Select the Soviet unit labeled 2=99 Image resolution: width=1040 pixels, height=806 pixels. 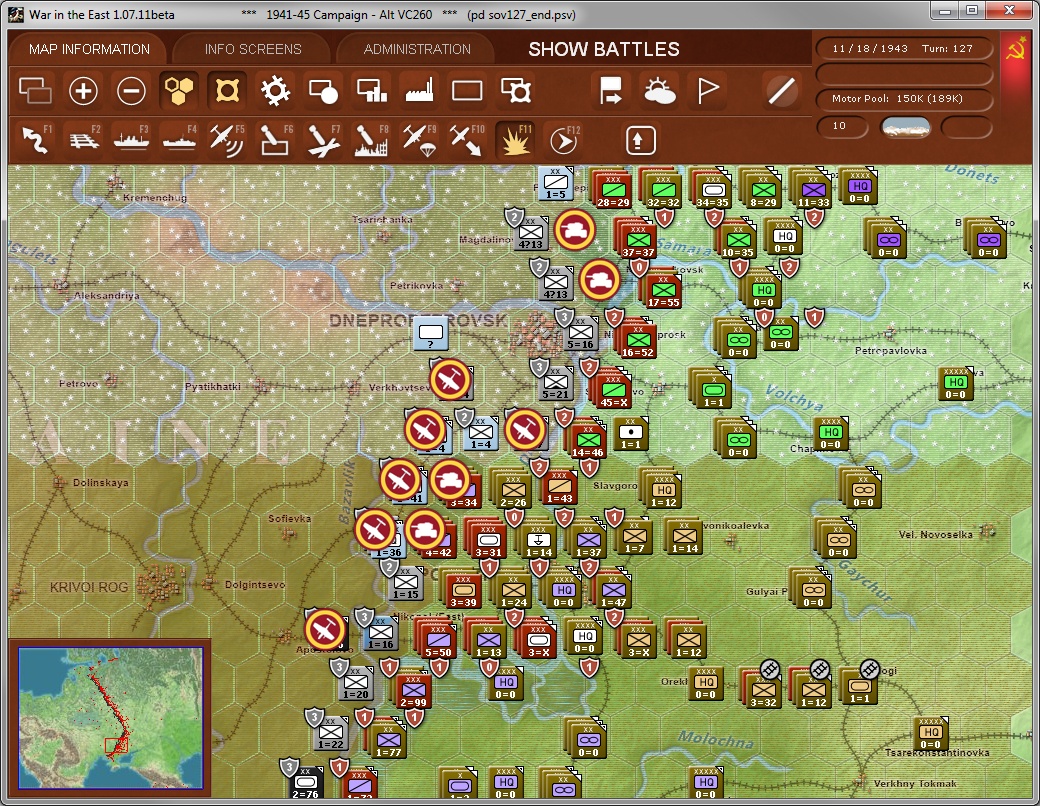(413, 690)
